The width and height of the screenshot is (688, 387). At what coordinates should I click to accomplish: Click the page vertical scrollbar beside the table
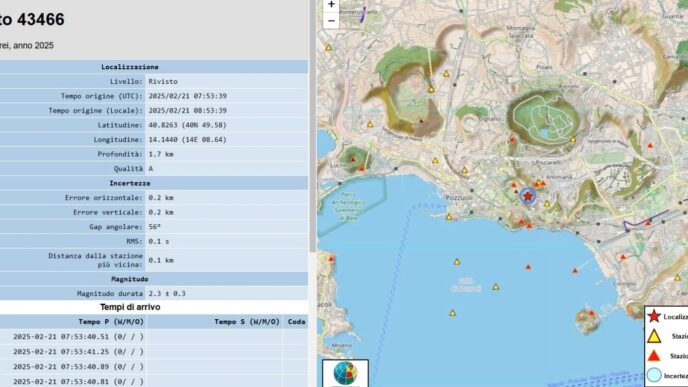click(312, 126)
